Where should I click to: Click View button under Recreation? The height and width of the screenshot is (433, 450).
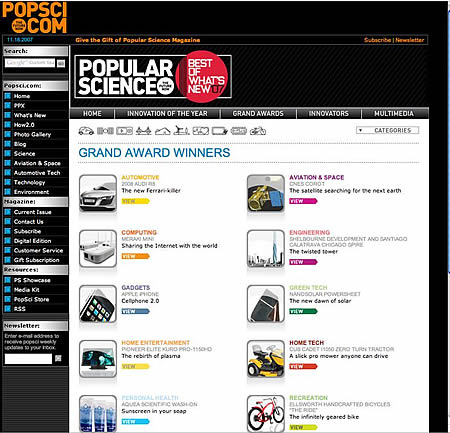click(303, 428)
